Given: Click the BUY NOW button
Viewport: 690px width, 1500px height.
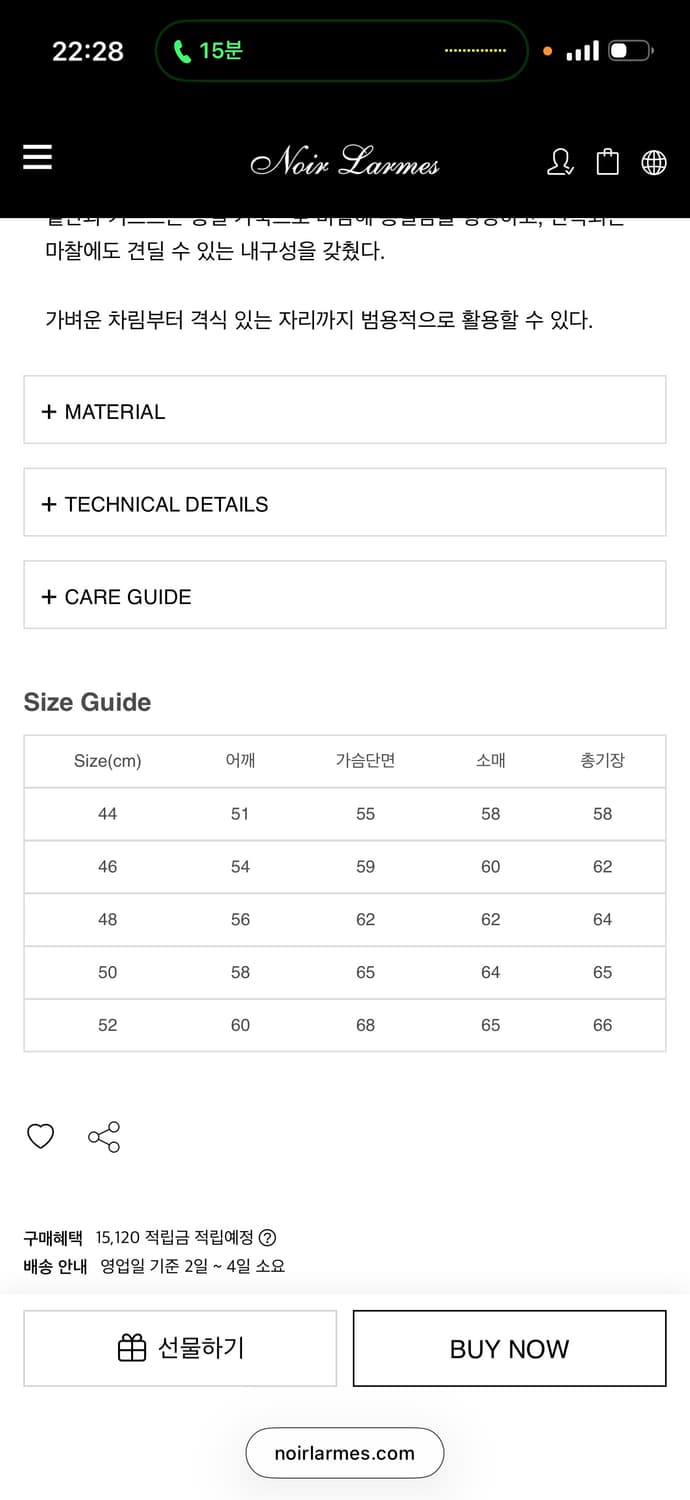Looking at the screenshot, I should (x=509, y=1348).
